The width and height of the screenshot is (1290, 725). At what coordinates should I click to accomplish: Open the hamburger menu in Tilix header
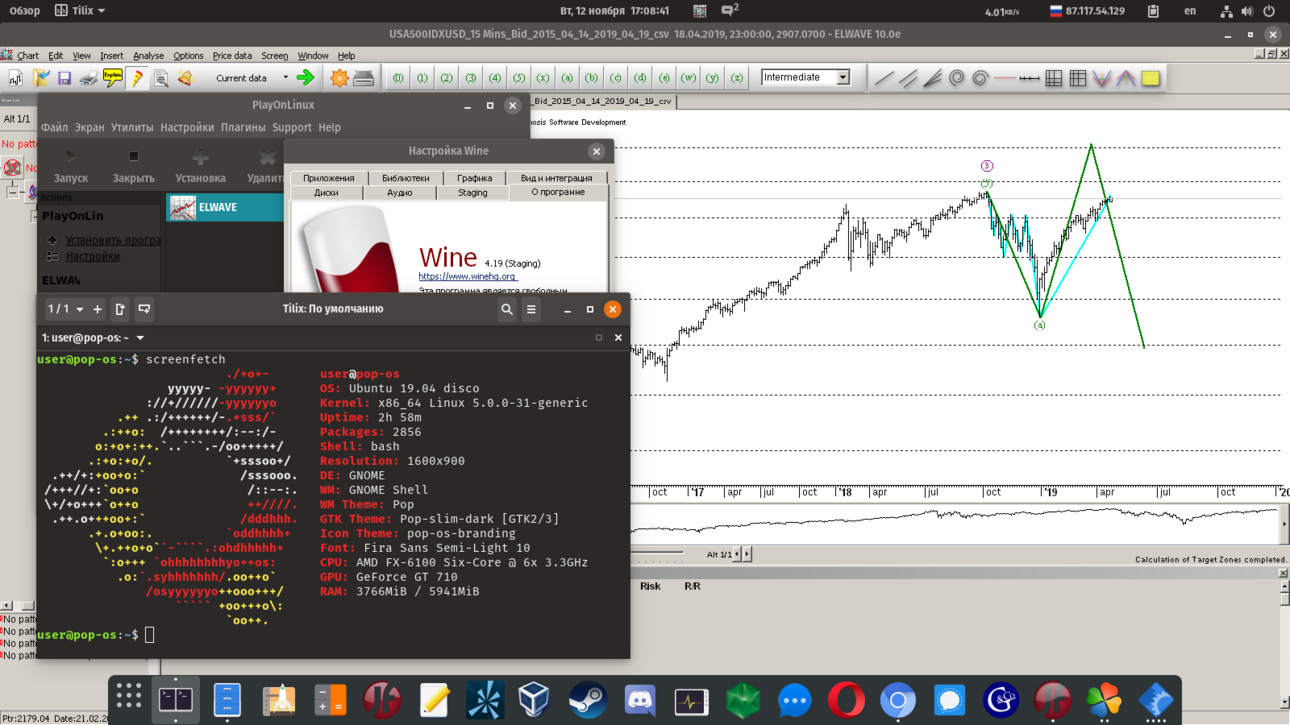pos(531,309)
